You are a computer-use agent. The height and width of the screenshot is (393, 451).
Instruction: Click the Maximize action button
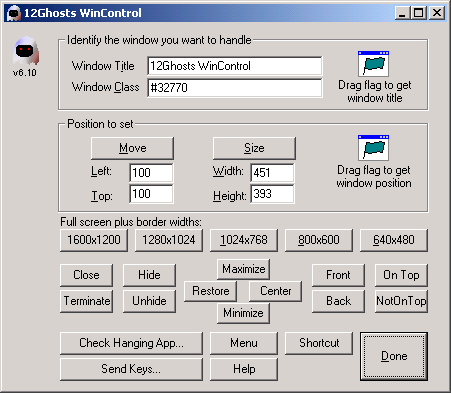click(243, 269)
